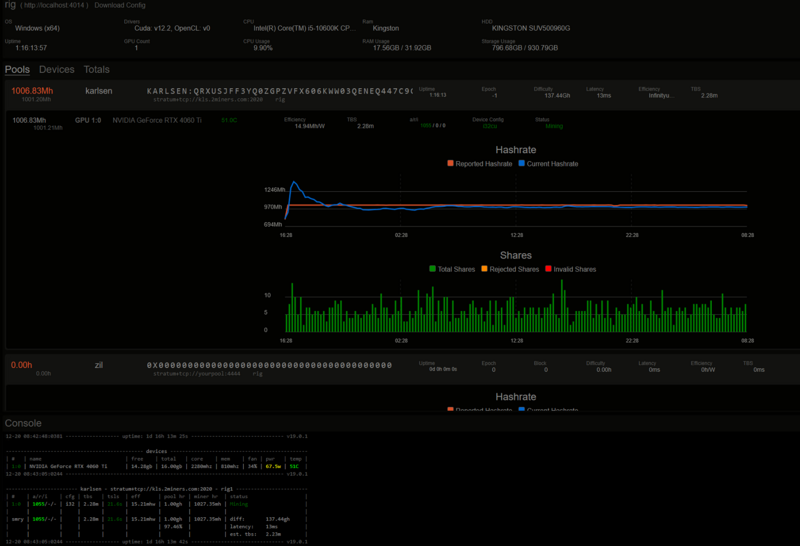Click the KINGSTON SUV500960G HDD value

tap(531, 28)
